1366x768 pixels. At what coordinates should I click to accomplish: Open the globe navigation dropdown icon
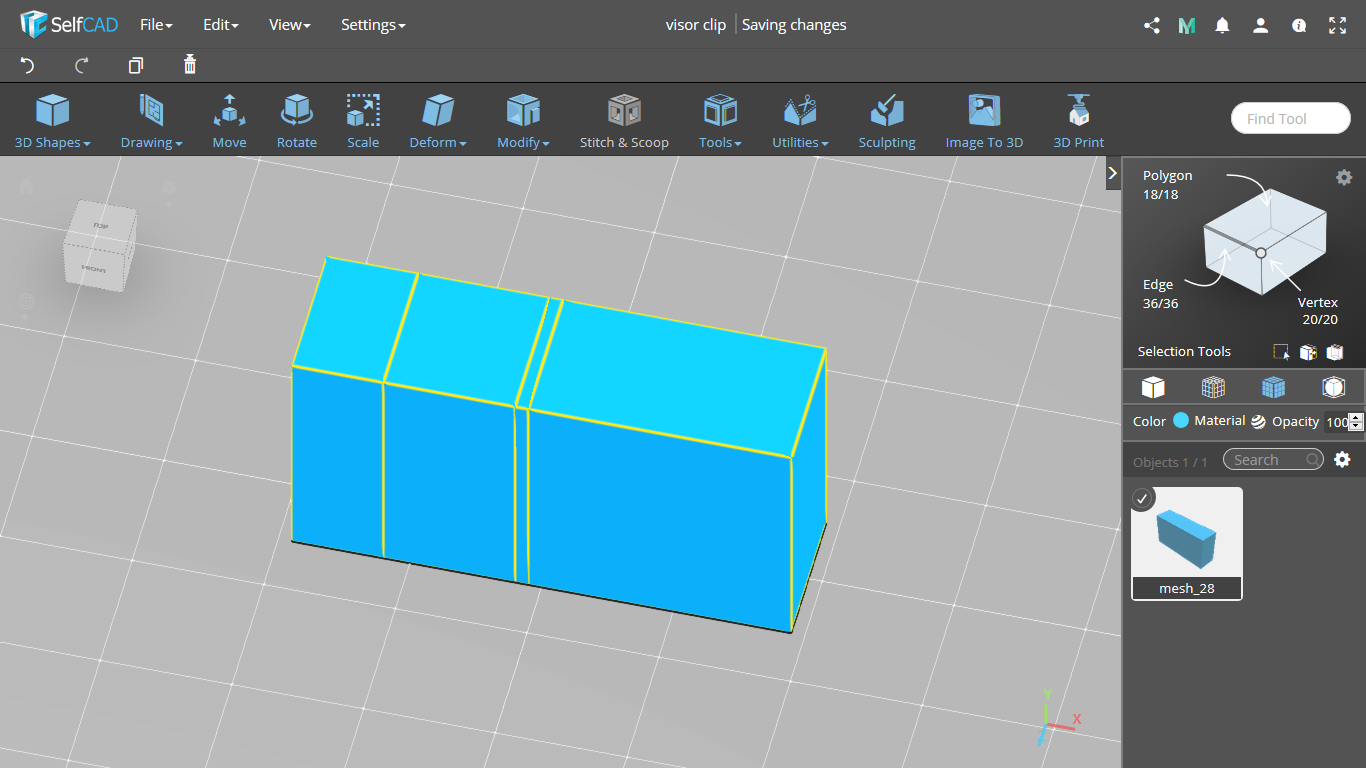[x=26, y=301]
